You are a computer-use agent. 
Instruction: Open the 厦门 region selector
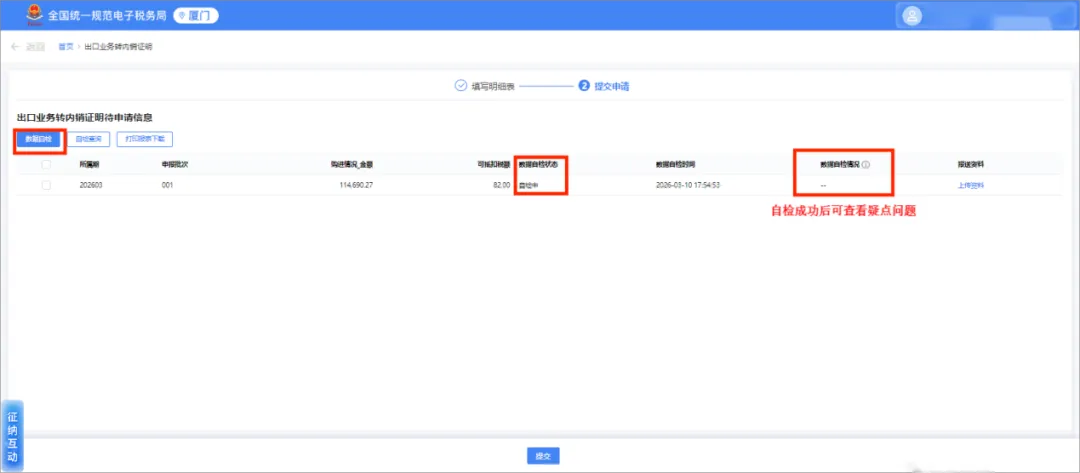click(196, 16)
